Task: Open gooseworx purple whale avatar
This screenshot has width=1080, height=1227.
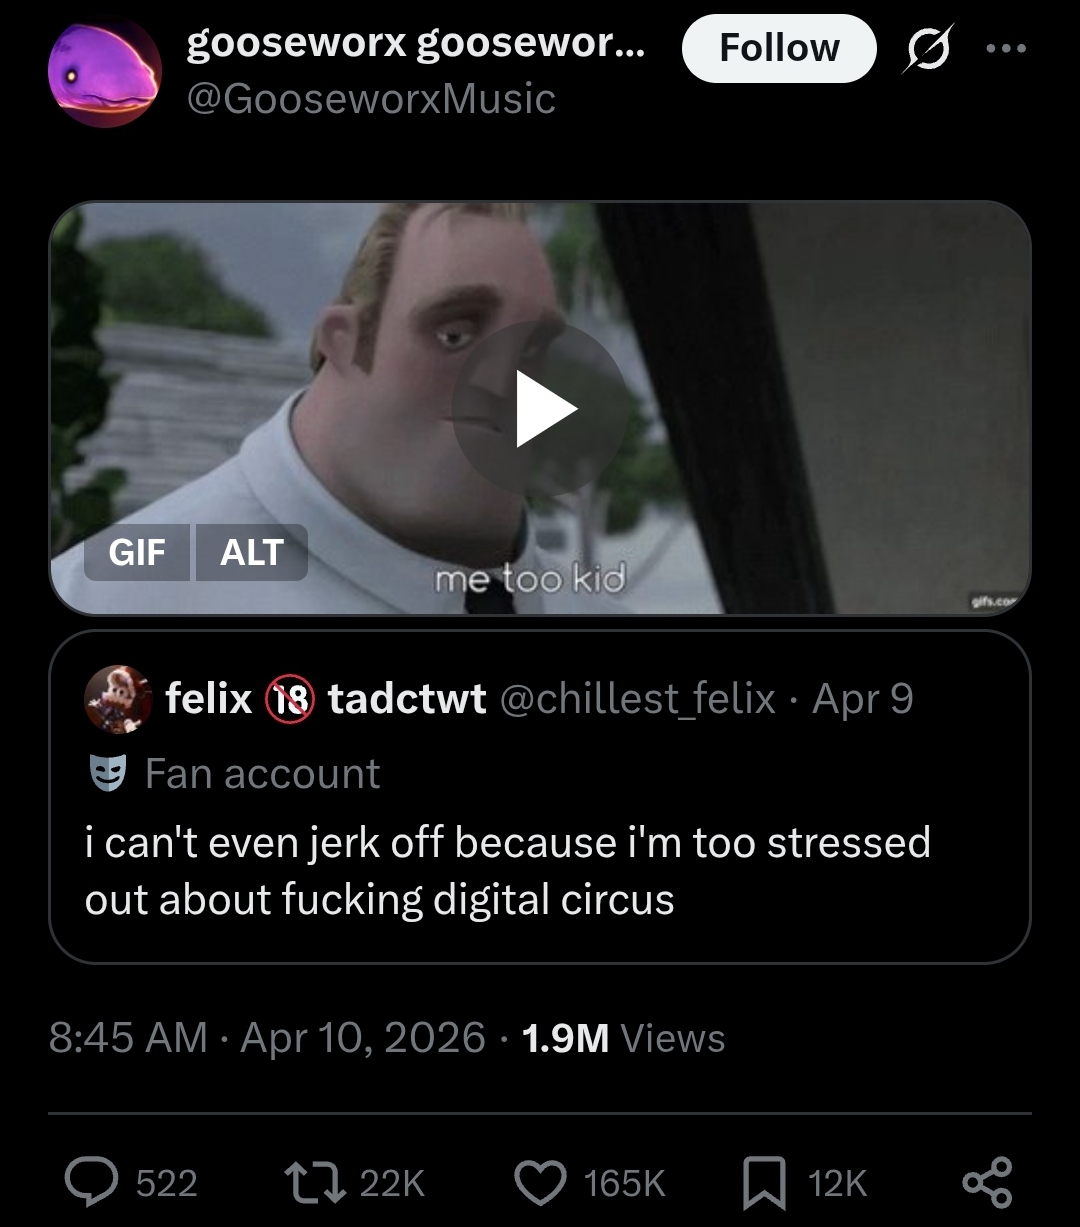Action: (x=105, y=72)
